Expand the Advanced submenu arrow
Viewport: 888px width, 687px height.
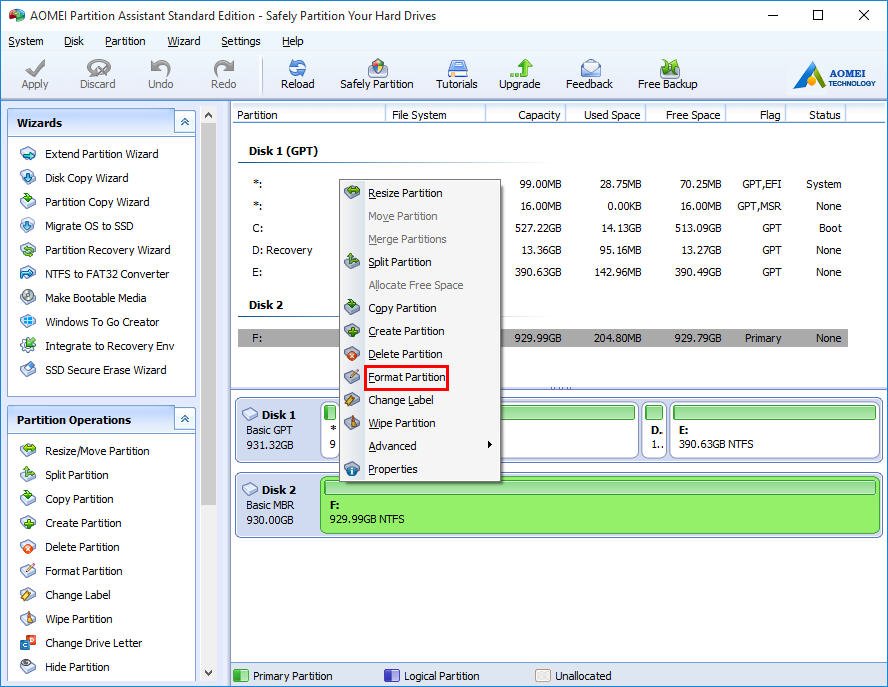(x=489, y=445)
